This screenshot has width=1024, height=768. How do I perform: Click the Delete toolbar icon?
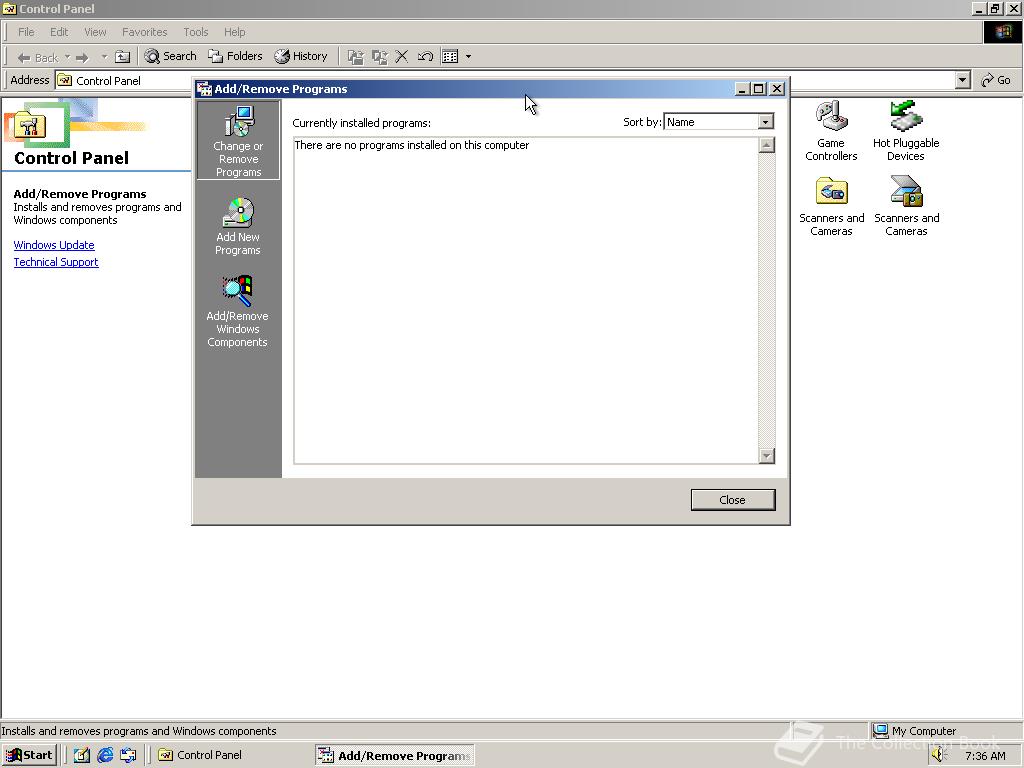tap(402, 57)
